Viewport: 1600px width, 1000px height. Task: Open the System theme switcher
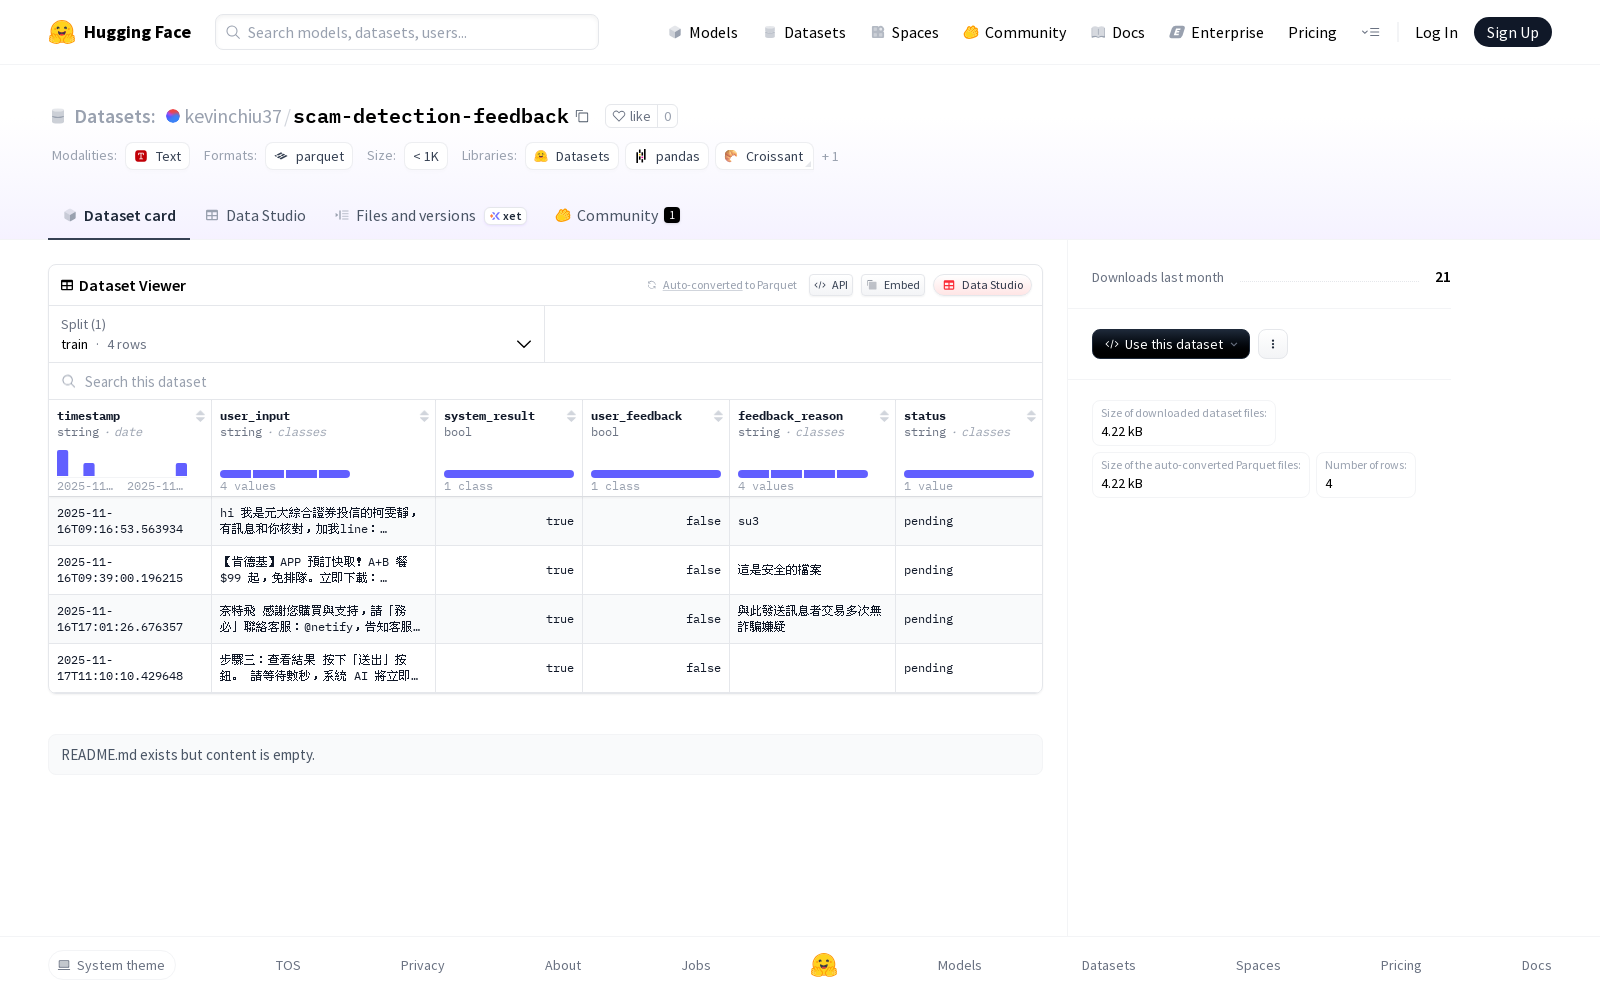[112, 965]
